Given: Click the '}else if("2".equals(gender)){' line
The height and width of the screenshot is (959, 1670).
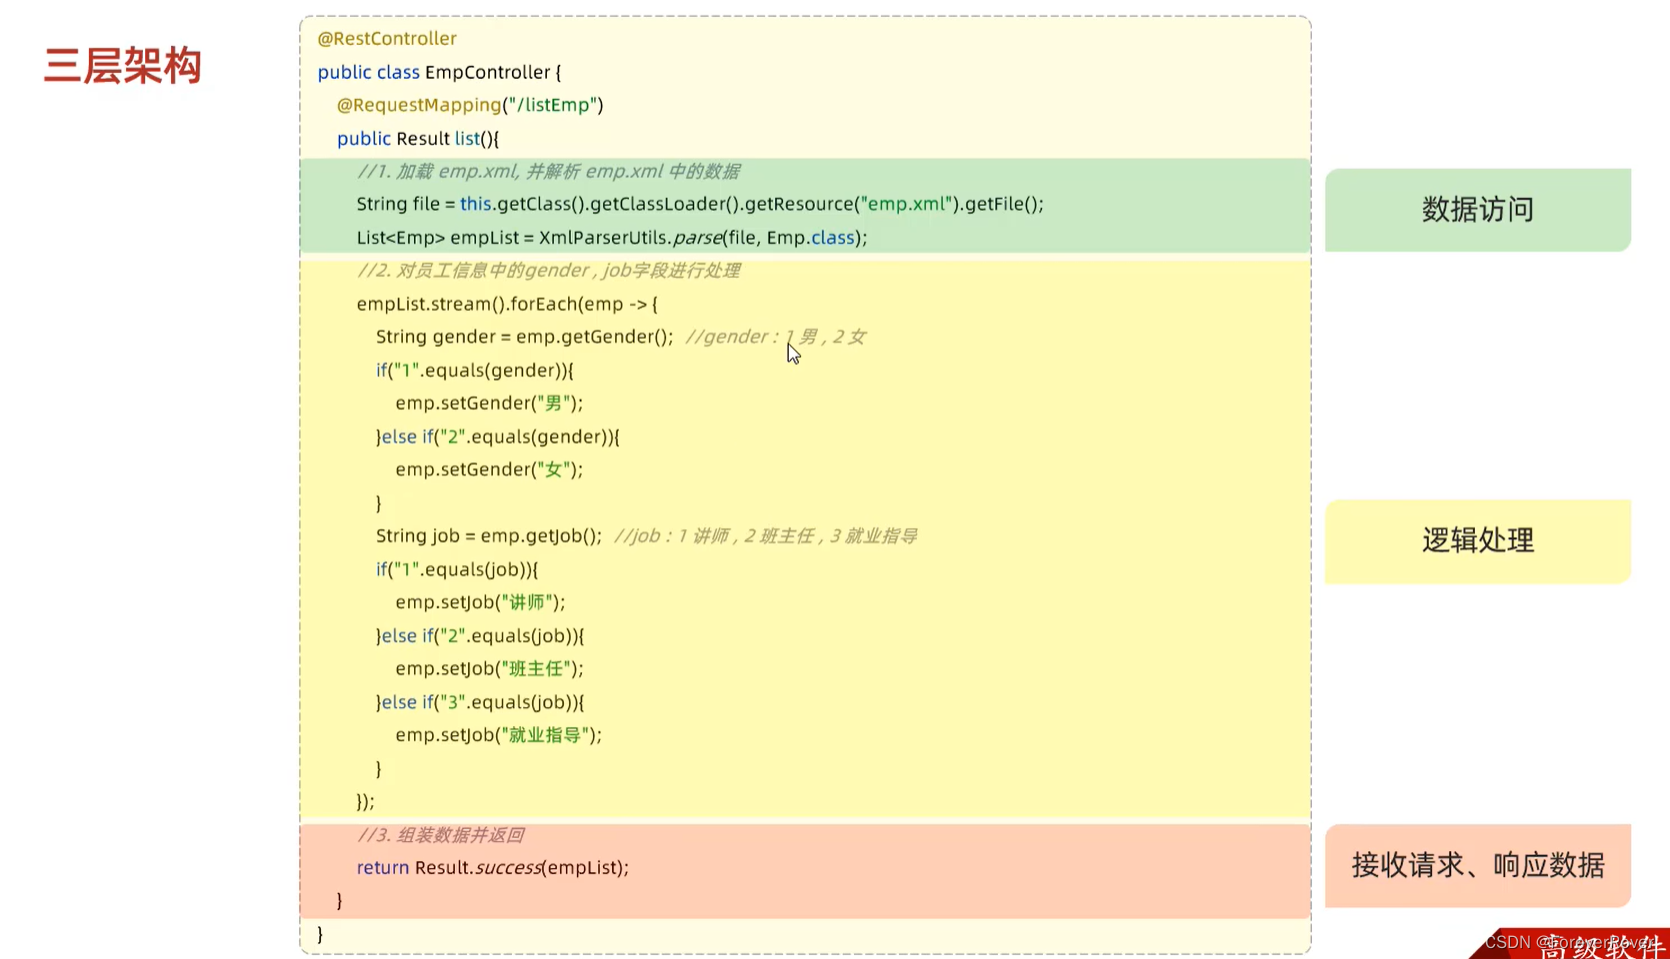Looking at the screenshot, I should tap(498, 437).
